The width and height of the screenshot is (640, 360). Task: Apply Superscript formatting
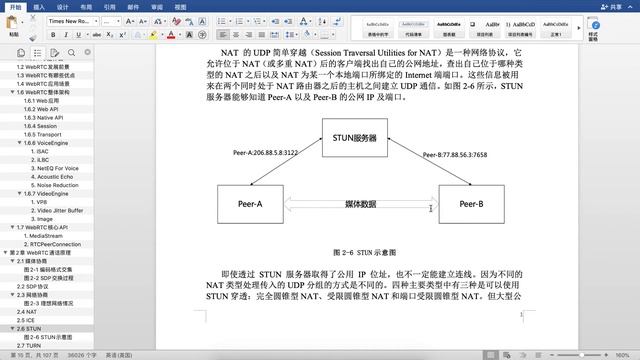tap(122, 35)
